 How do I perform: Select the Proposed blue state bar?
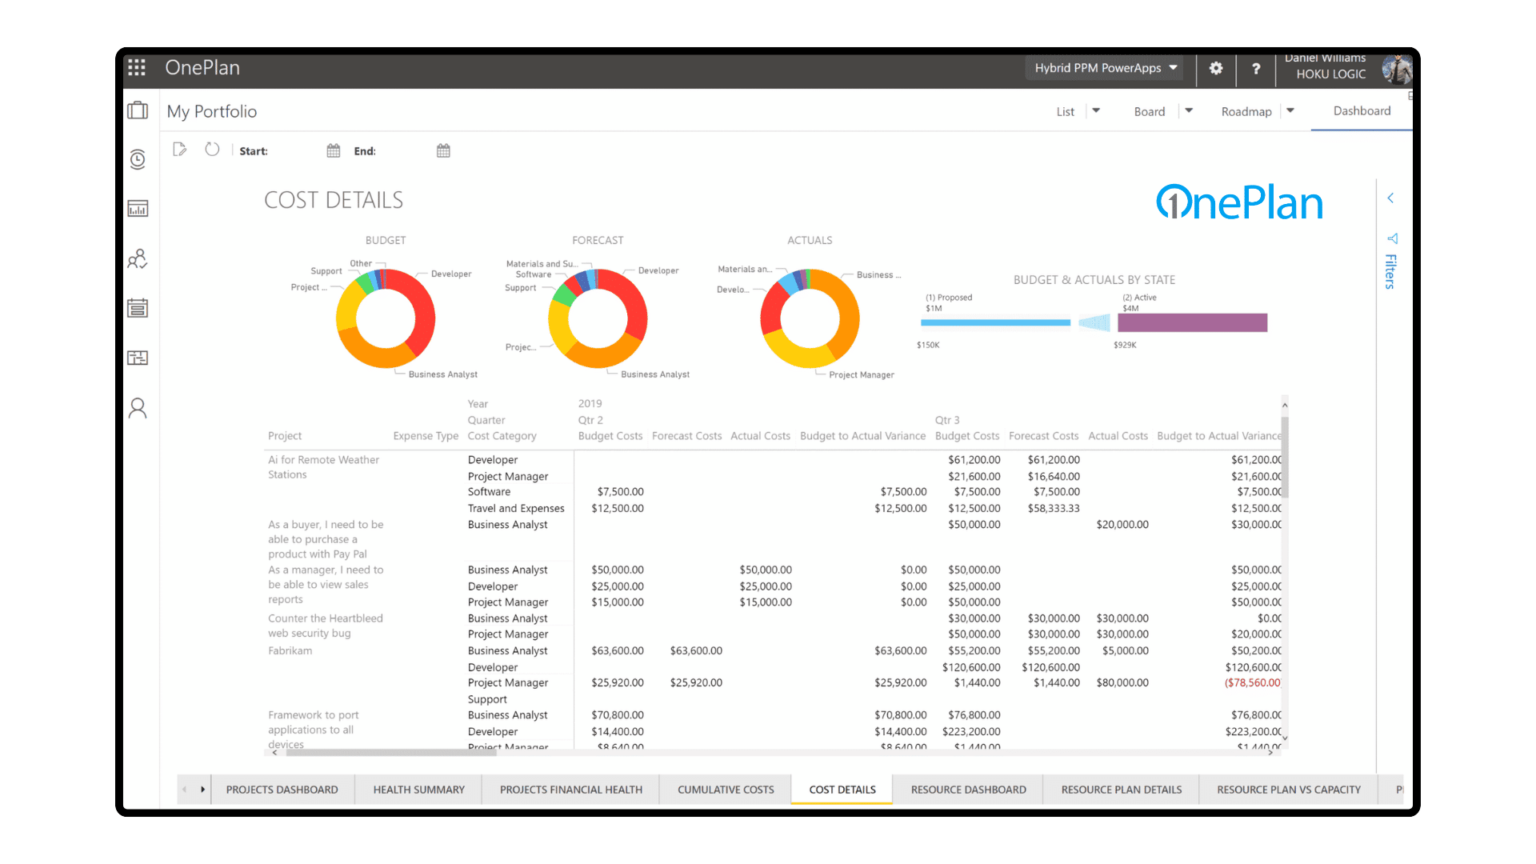(995, 323)
